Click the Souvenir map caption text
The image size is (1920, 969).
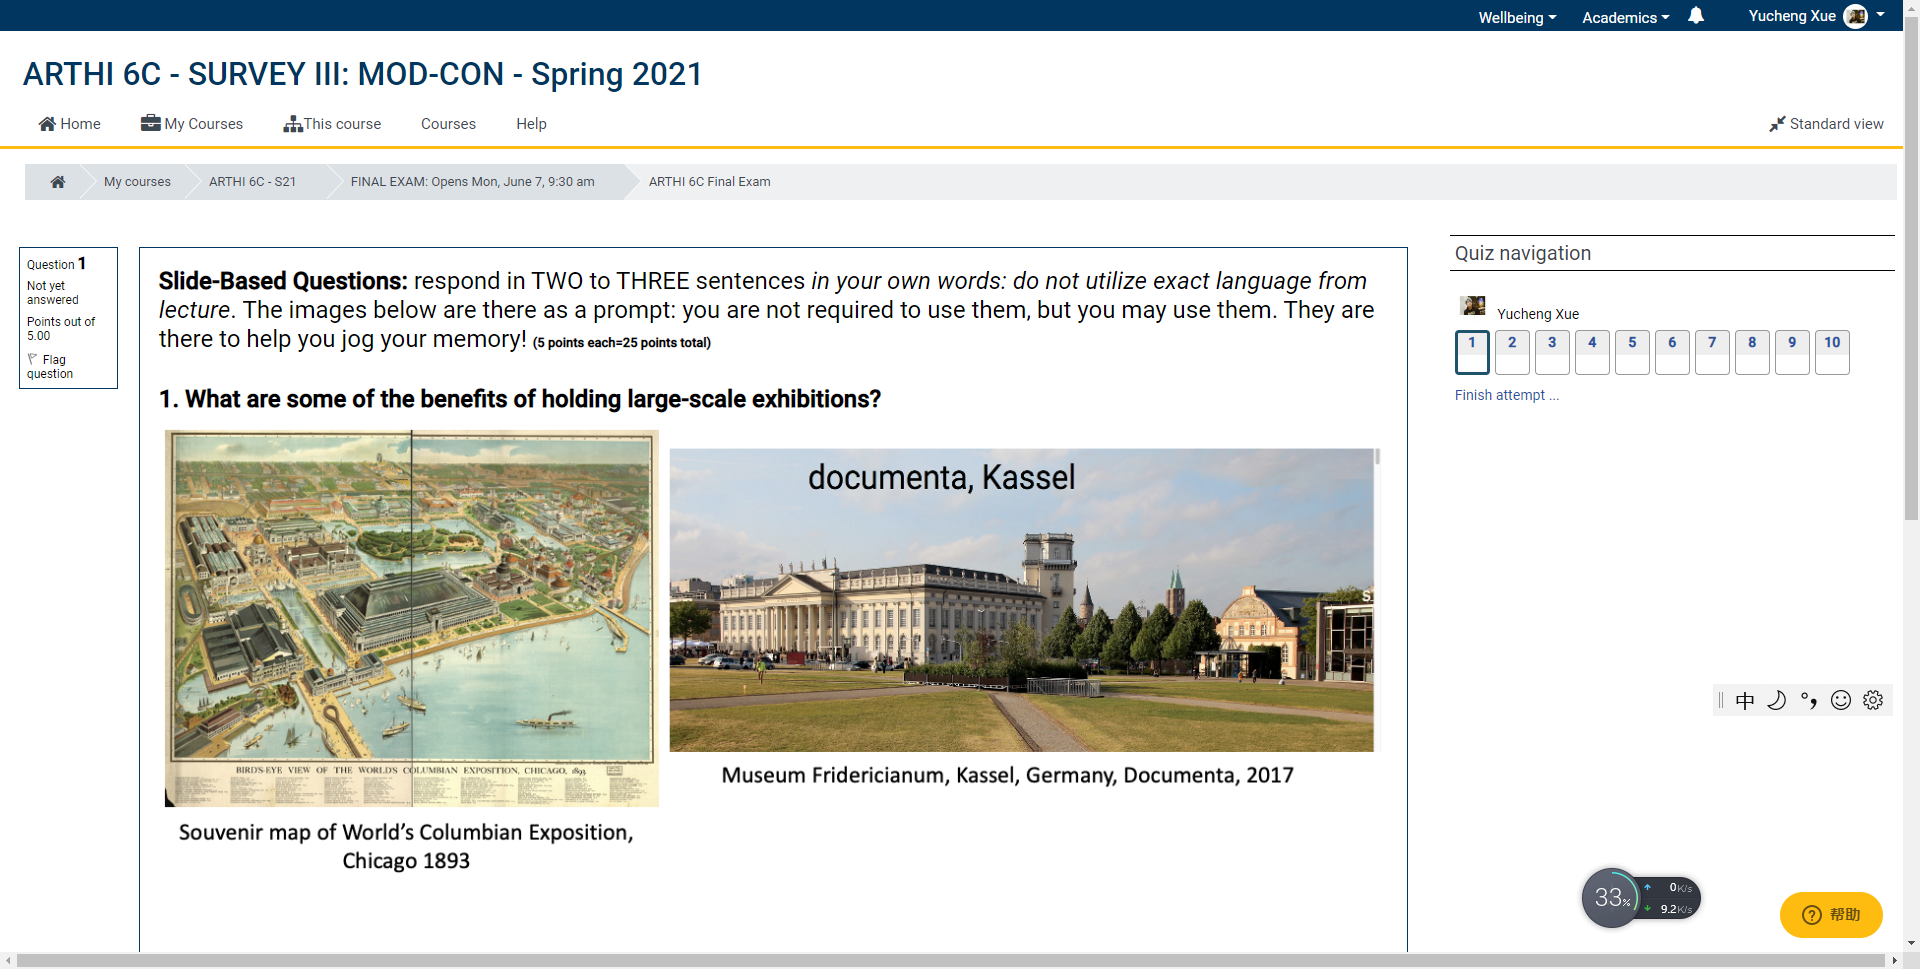[406, 846]
